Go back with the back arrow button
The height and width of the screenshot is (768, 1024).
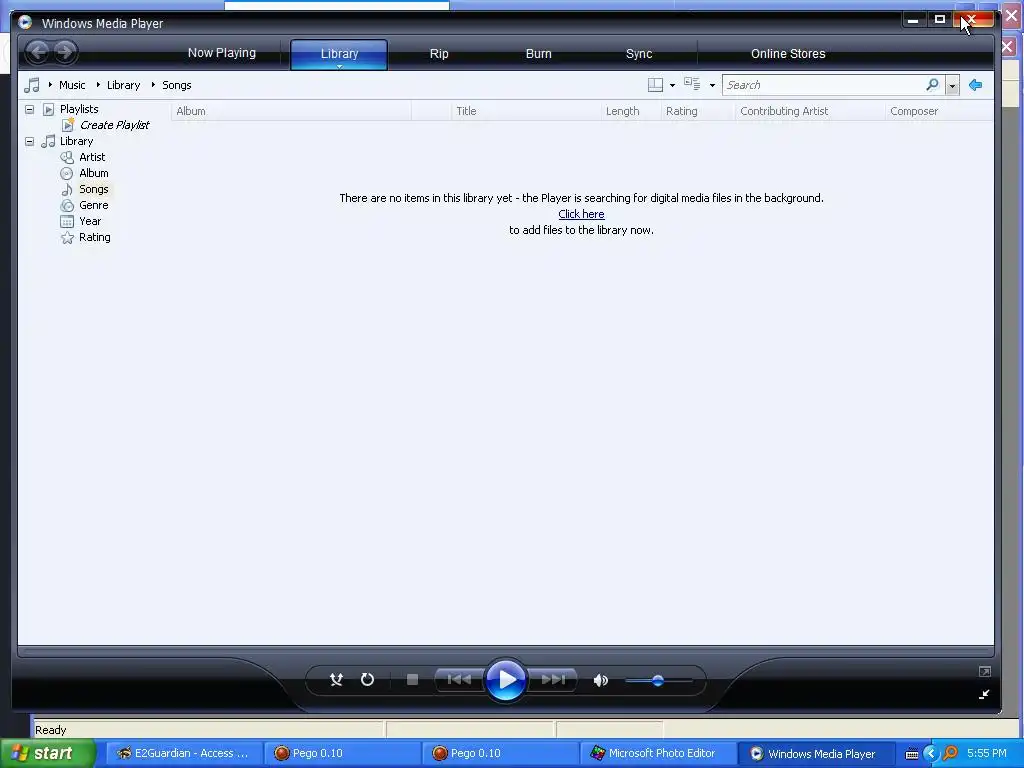[x=38, y=52]
